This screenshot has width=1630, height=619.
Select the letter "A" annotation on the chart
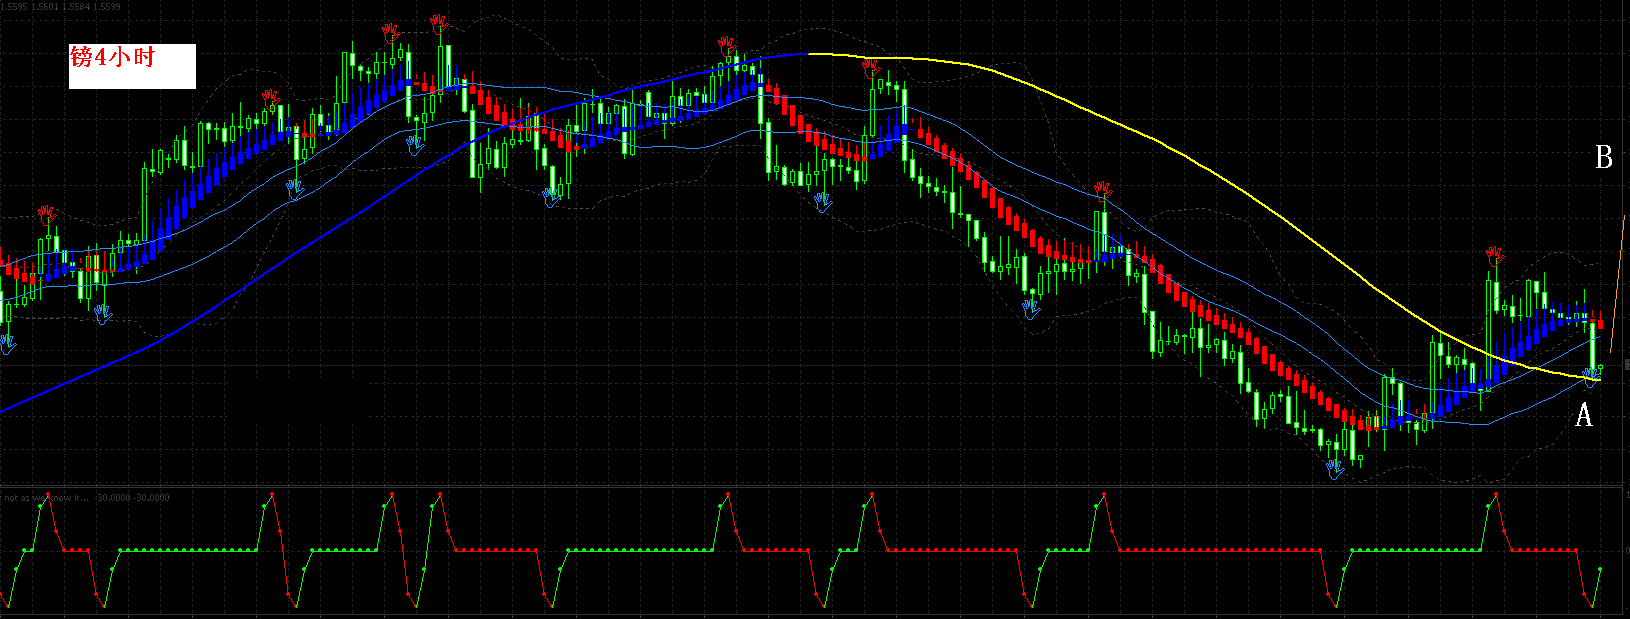click(1583, 414)
